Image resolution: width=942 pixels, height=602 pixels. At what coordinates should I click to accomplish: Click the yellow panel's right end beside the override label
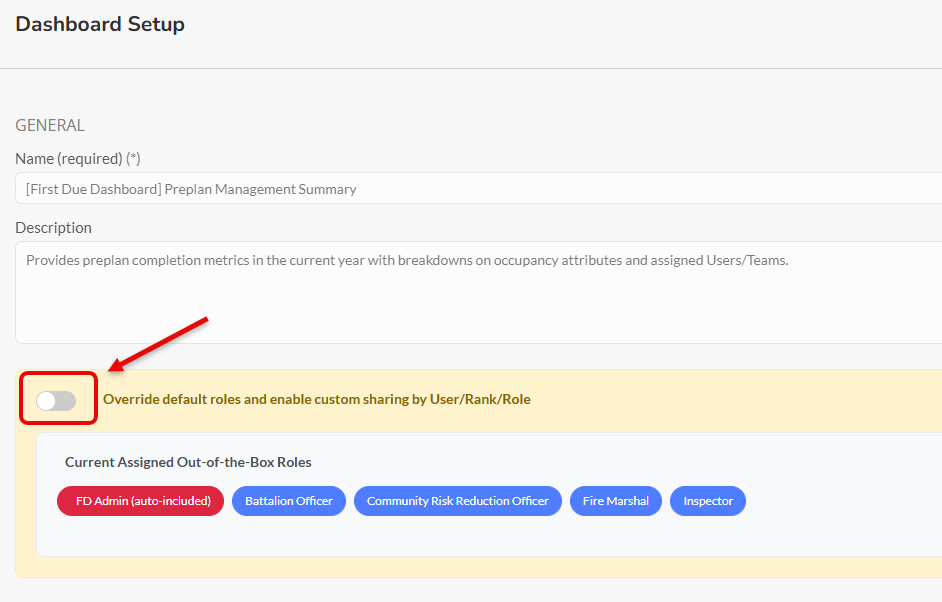pos(800,399)
